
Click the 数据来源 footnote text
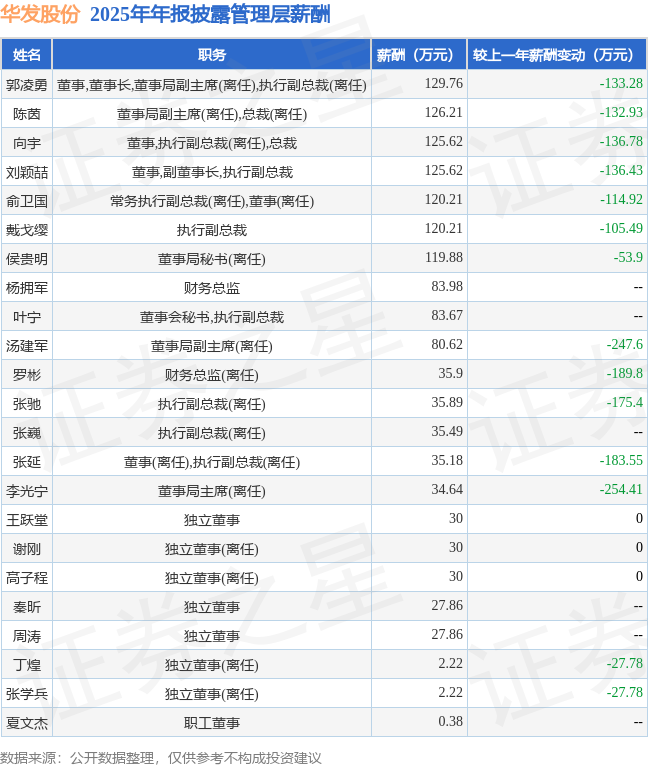pos(161,758)
